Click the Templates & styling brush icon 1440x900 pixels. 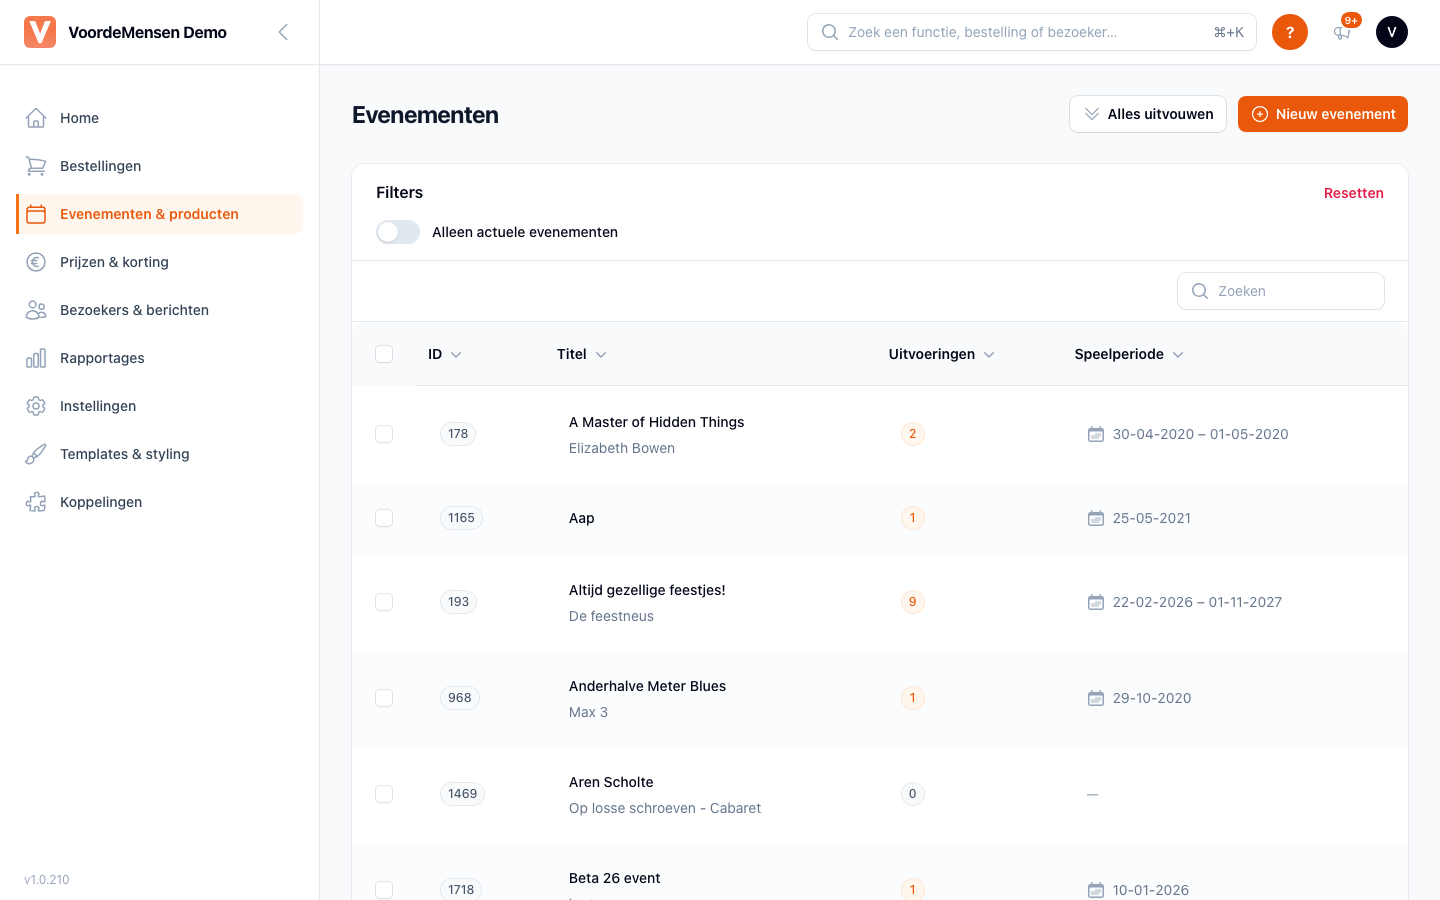(36, 454)
